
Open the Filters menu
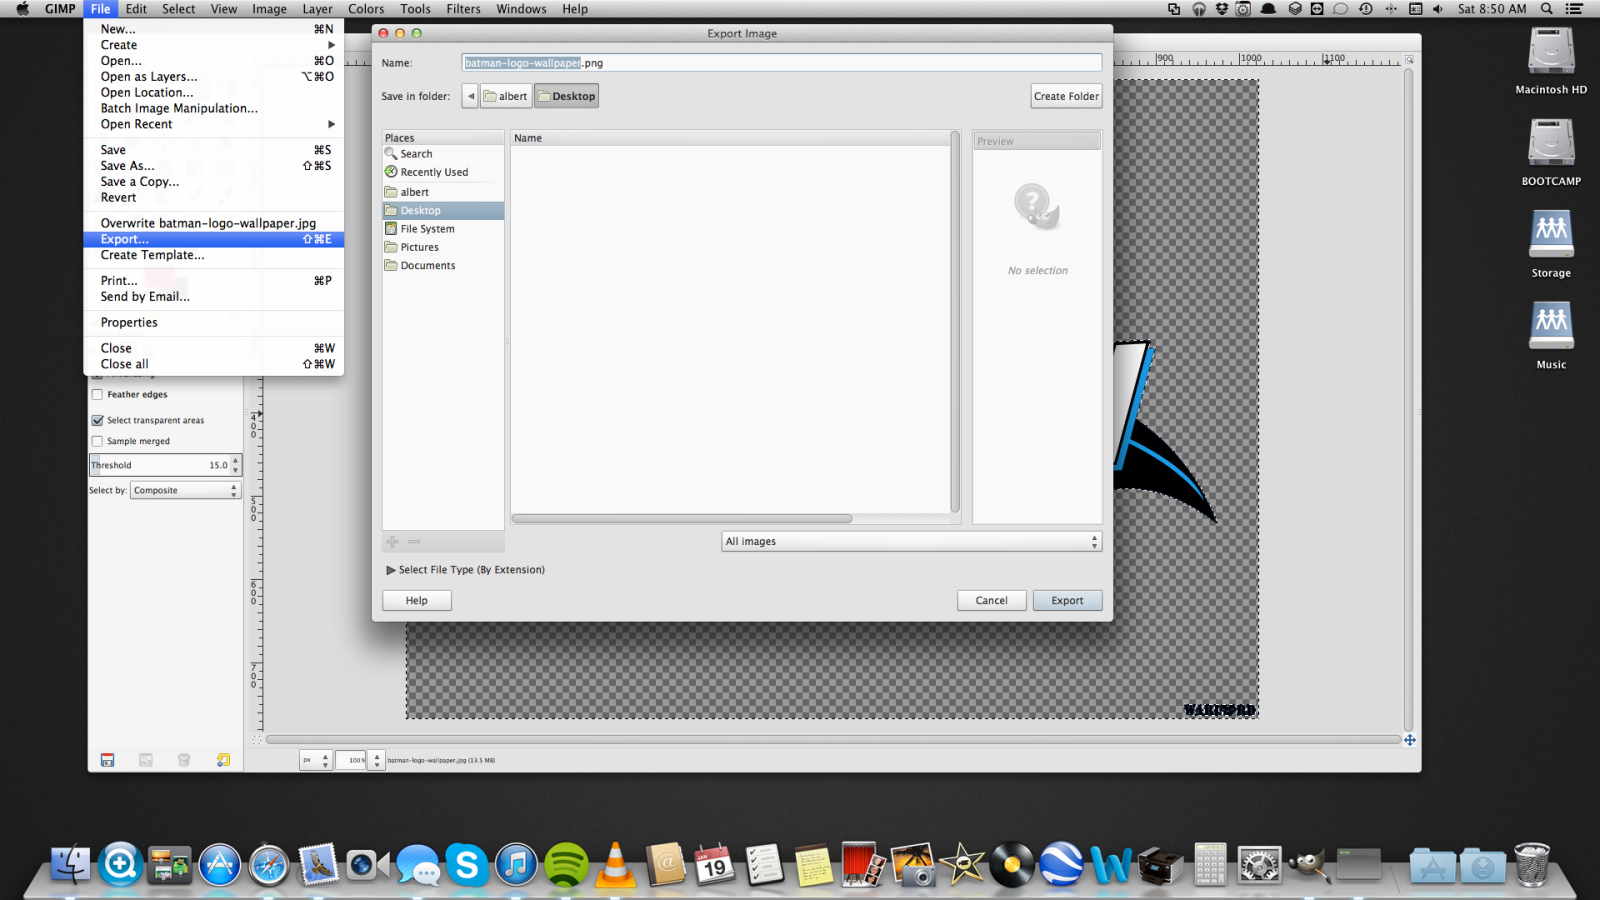(463, 9)
